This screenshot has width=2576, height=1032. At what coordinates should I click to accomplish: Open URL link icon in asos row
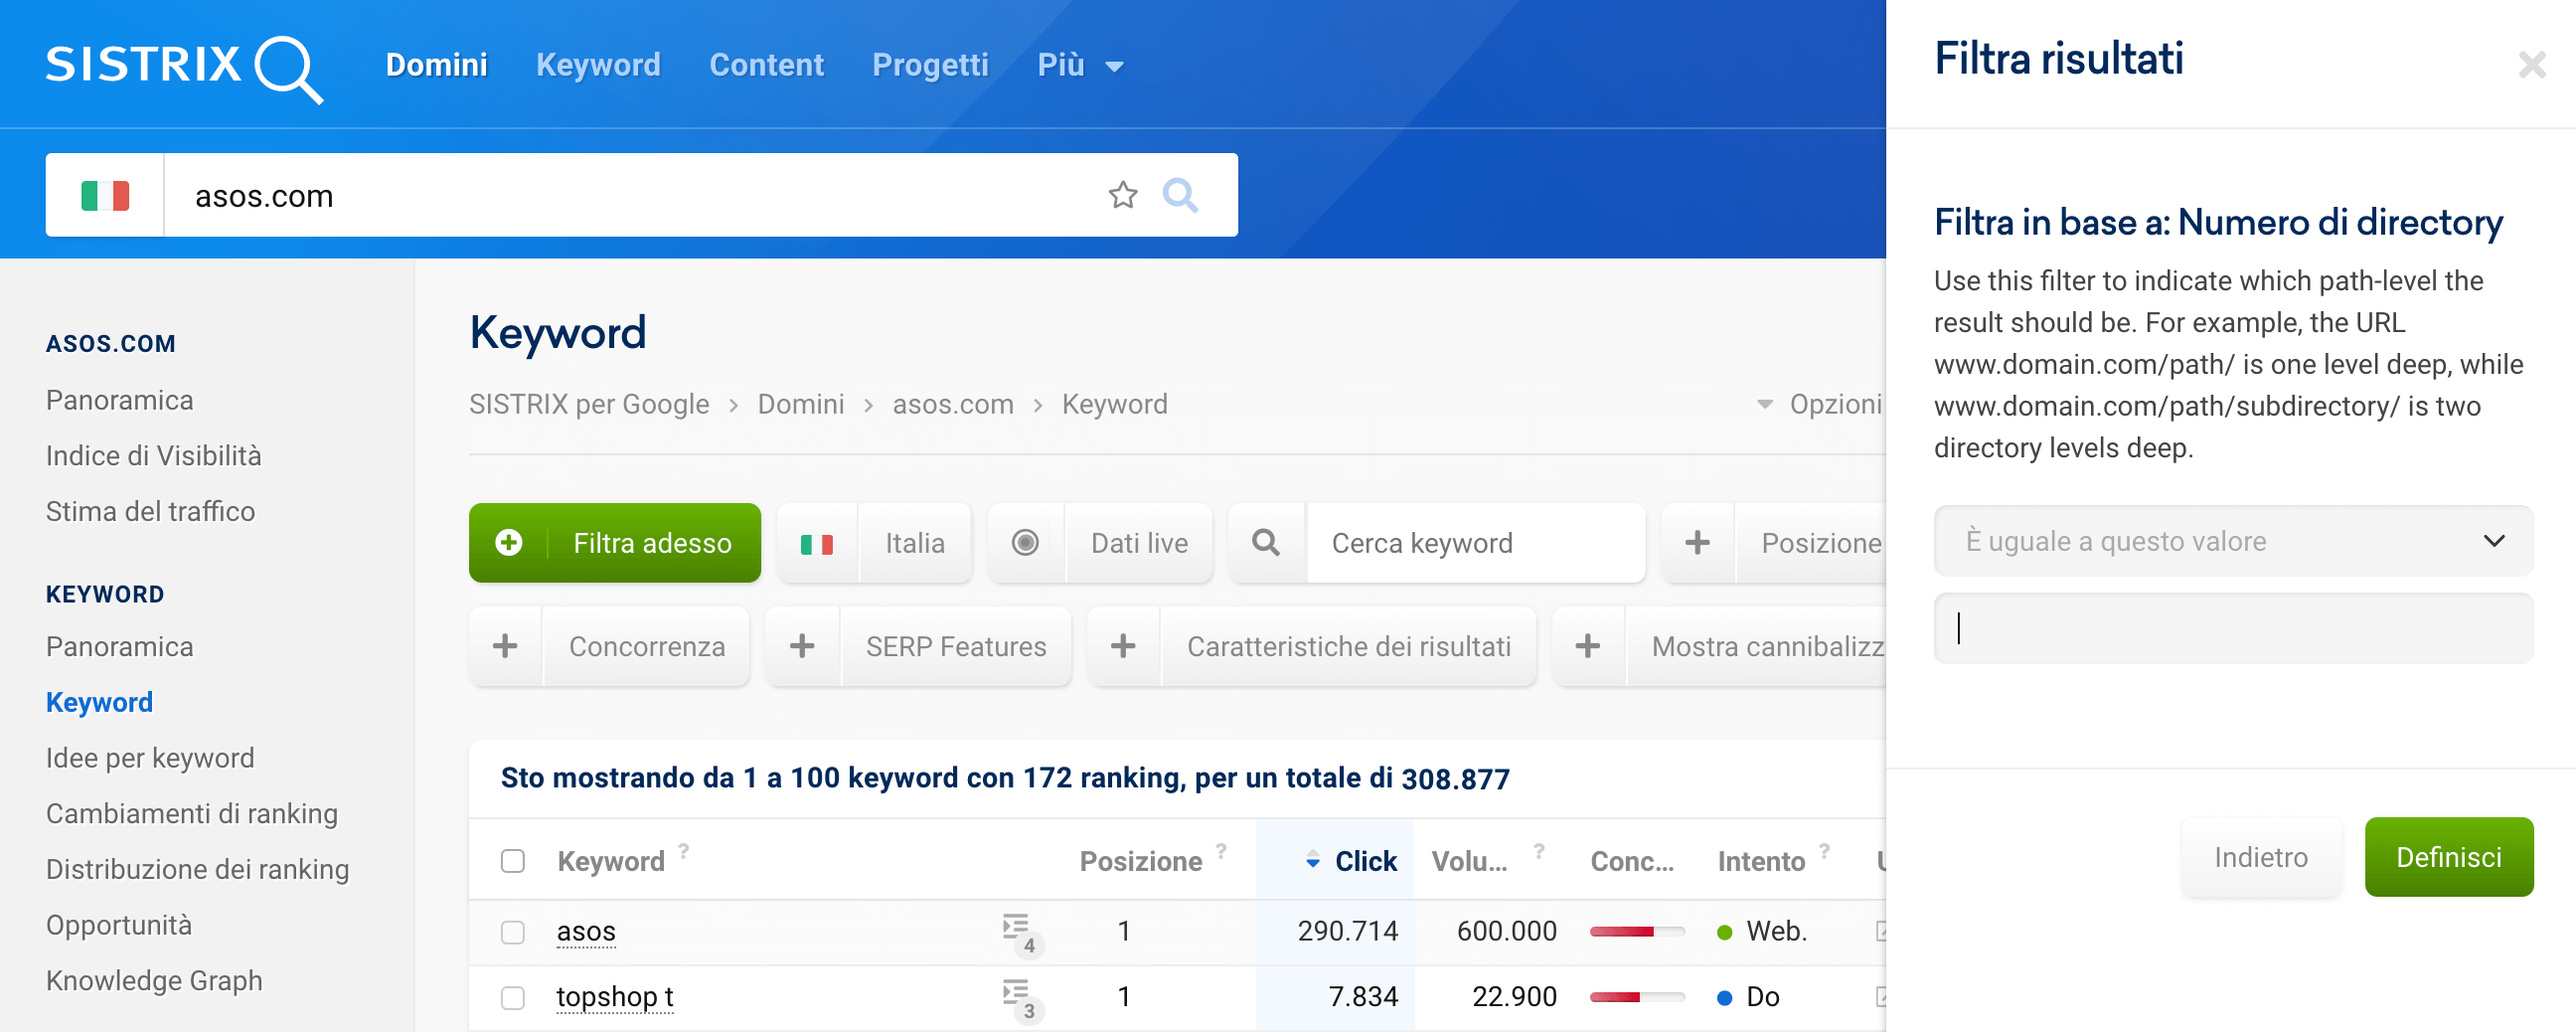pyautogui.click(x=1880, y=931)
